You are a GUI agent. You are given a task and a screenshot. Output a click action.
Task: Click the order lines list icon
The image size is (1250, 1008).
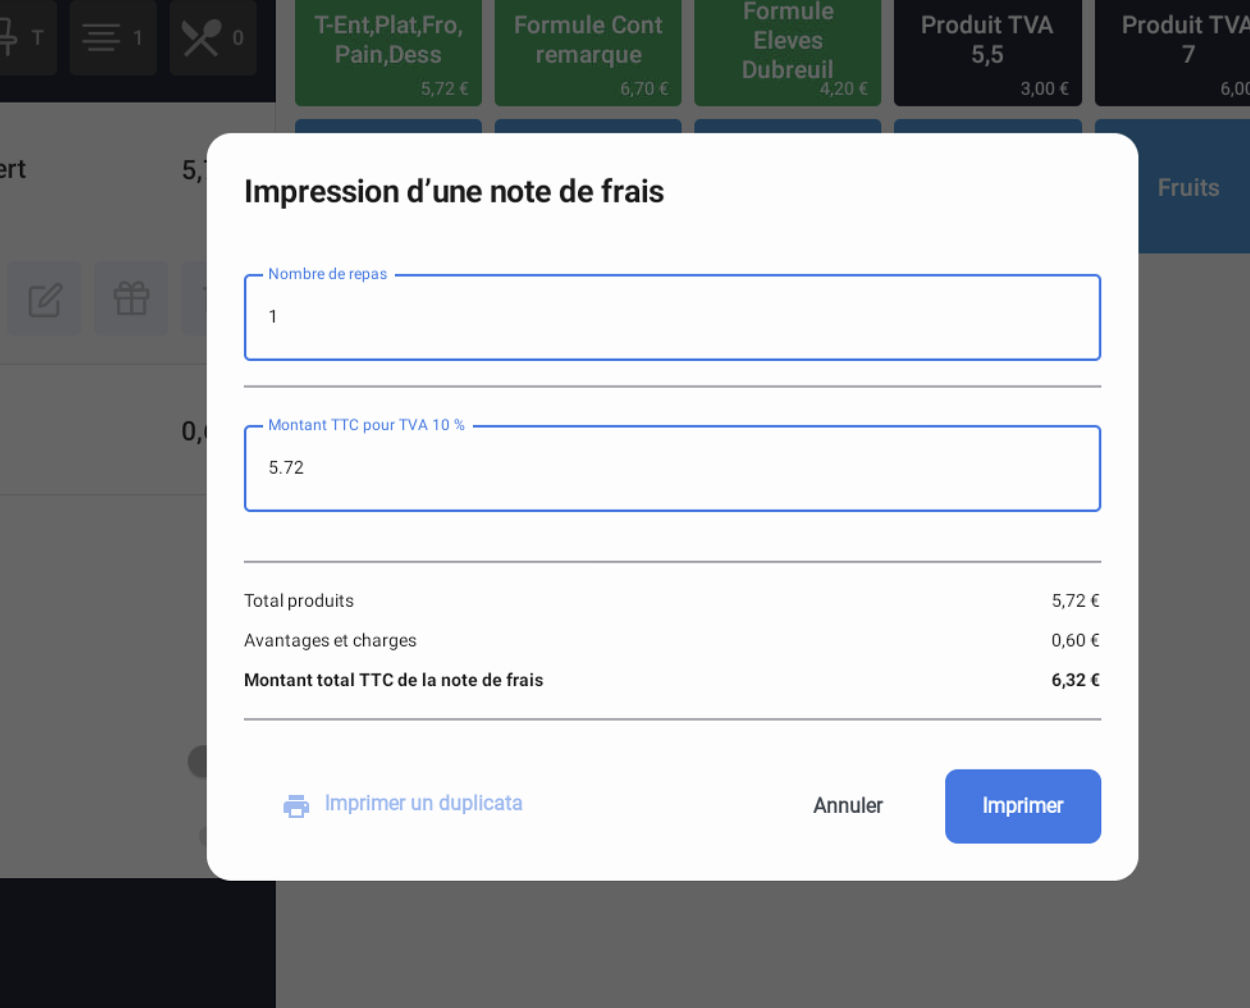coord(101,38)
